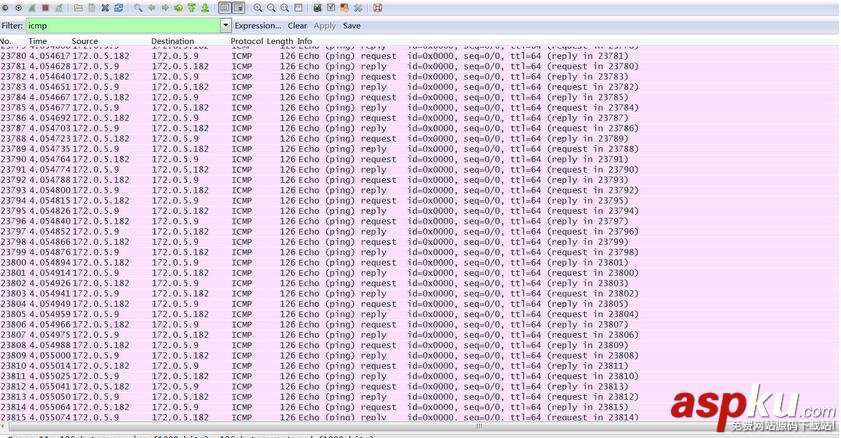Zoom in the packet list text
Screen dimensions: 841x438
(258, 8)
